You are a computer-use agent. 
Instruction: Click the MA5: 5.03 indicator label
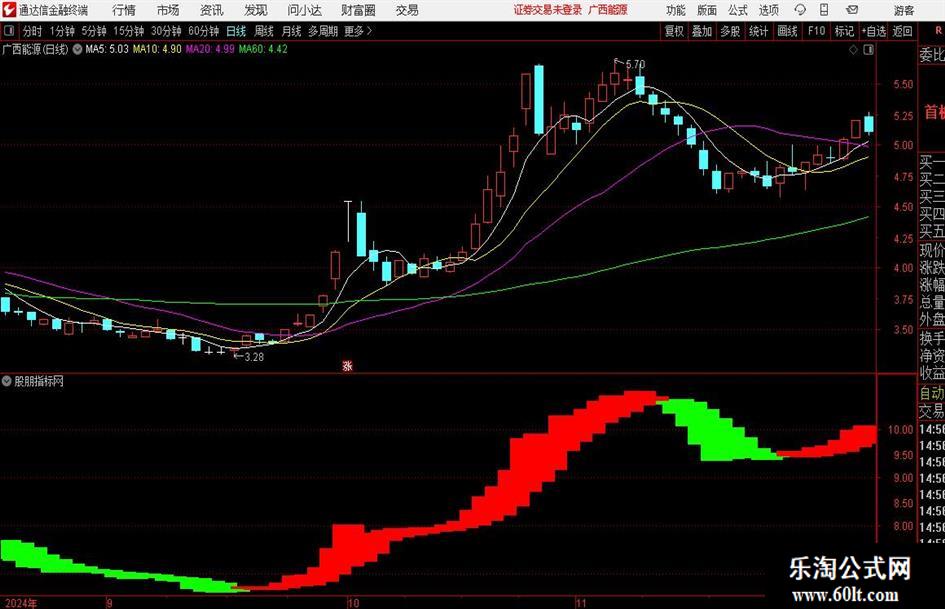coord(107,49)
